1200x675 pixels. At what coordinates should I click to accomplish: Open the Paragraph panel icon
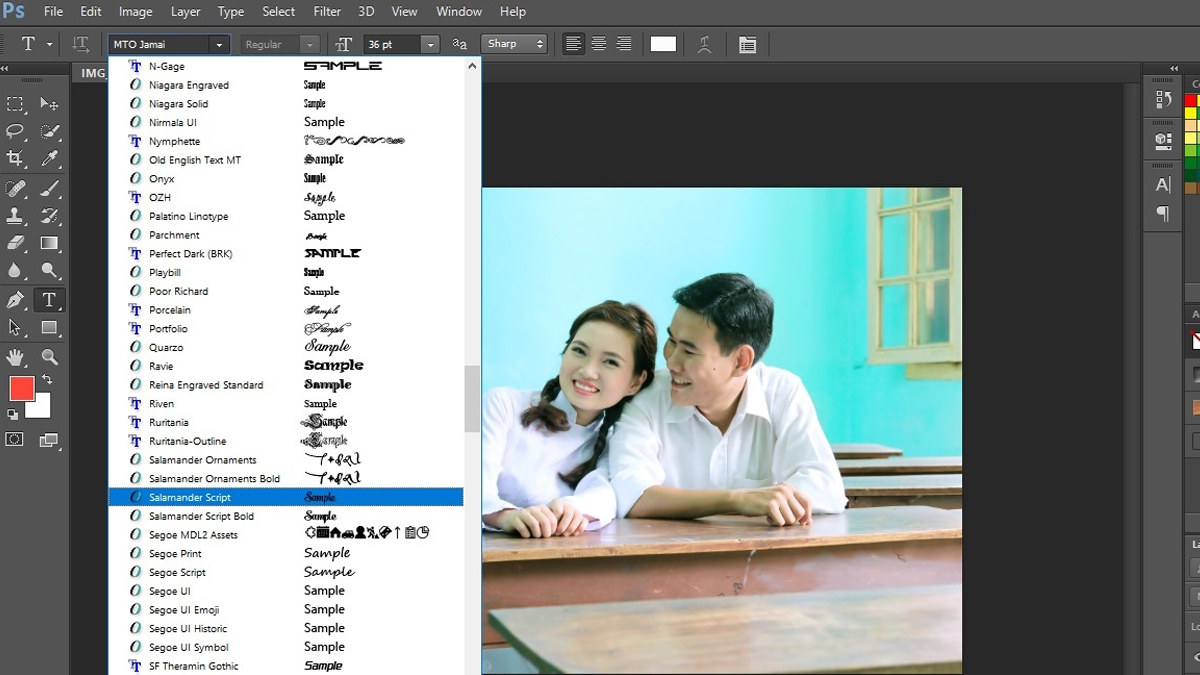1163,212
